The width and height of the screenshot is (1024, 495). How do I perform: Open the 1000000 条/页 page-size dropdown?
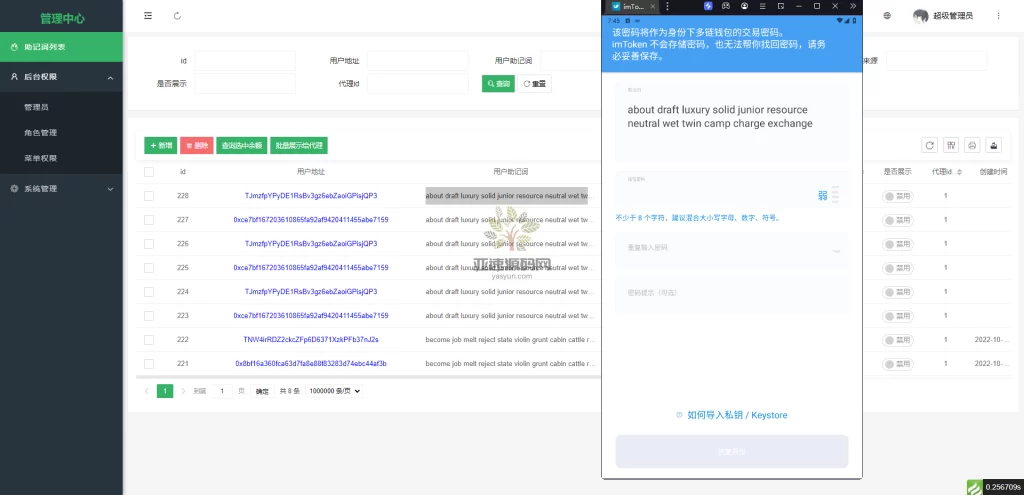coord(334,391)
